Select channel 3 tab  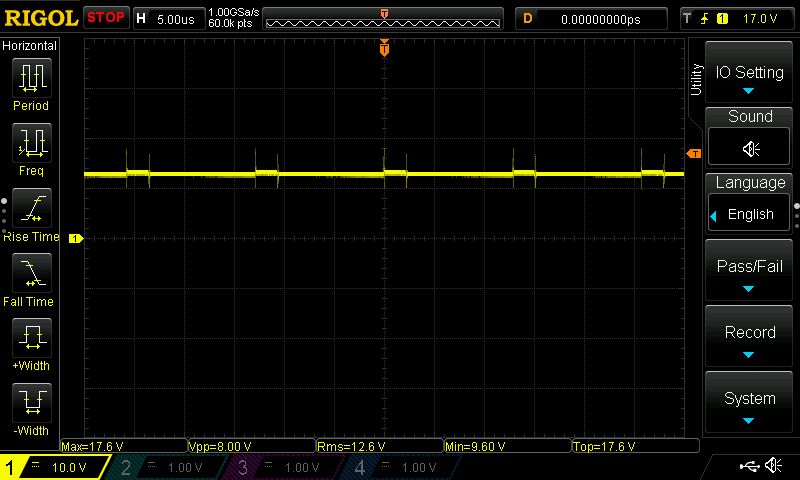[x=283, y=467]
